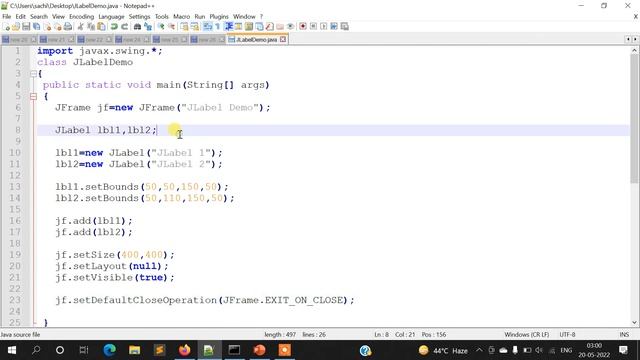
Task: Toggle the Document Map panel icon
Action: pos(249,27)
